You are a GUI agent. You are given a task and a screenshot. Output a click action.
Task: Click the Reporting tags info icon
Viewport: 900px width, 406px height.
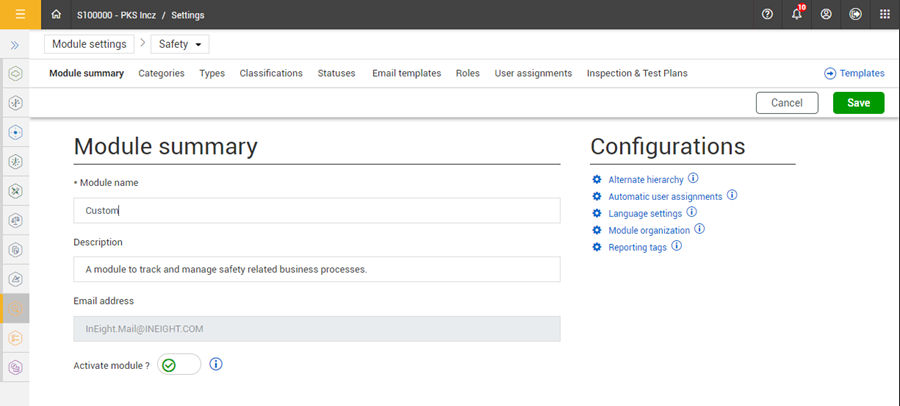click(x=676, y=246)
